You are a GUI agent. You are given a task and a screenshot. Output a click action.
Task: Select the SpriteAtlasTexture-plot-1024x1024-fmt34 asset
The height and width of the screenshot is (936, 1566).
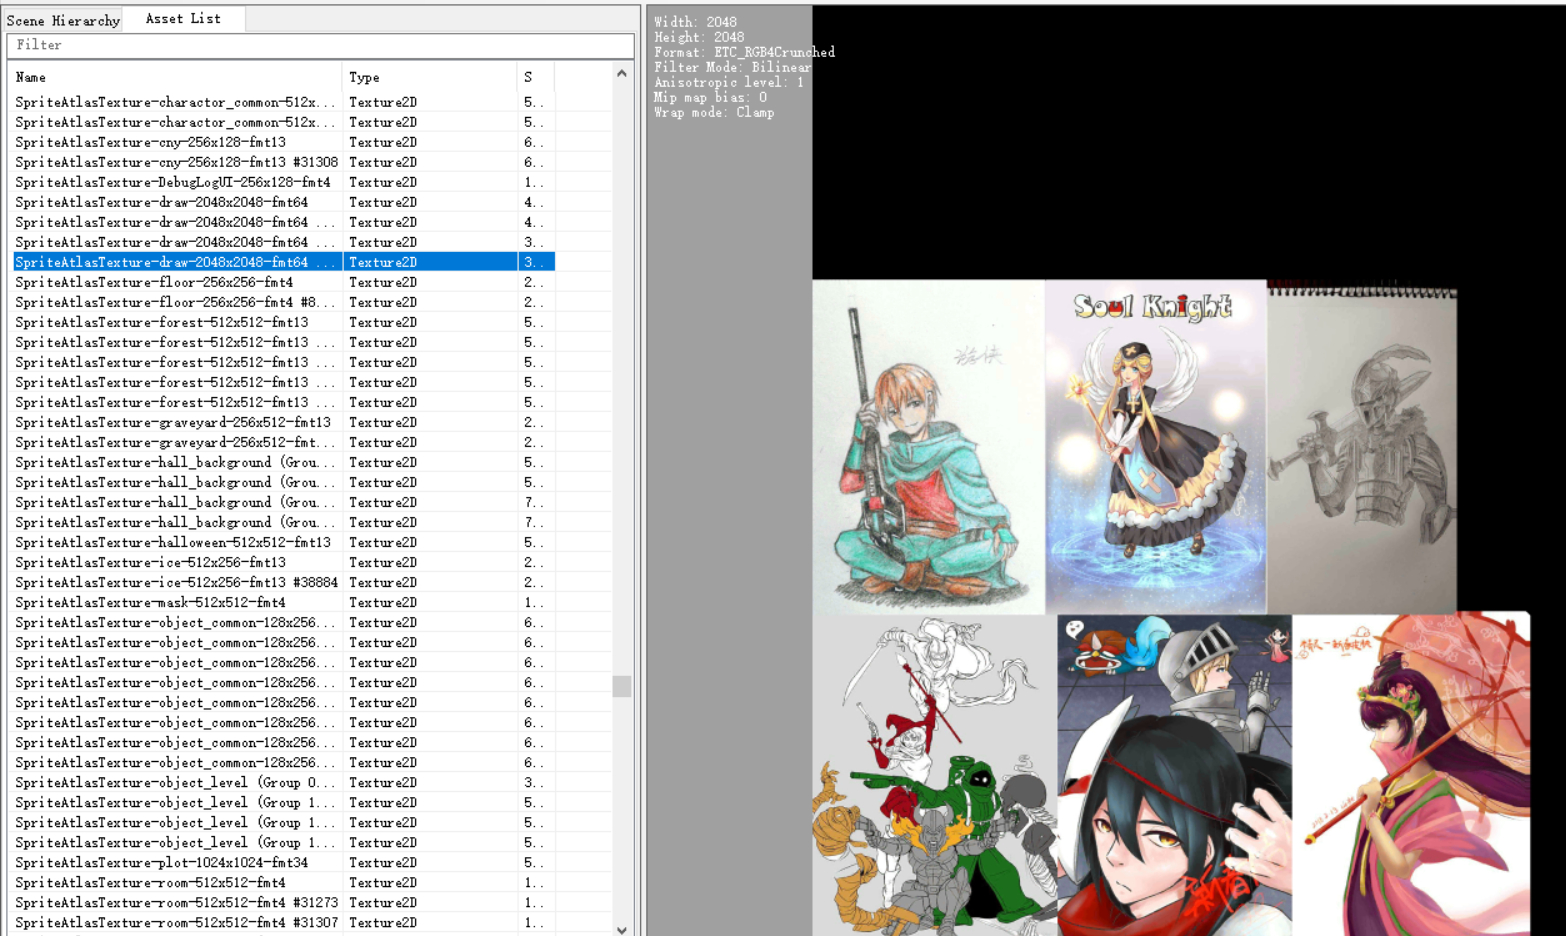click(x=284, y=862)
